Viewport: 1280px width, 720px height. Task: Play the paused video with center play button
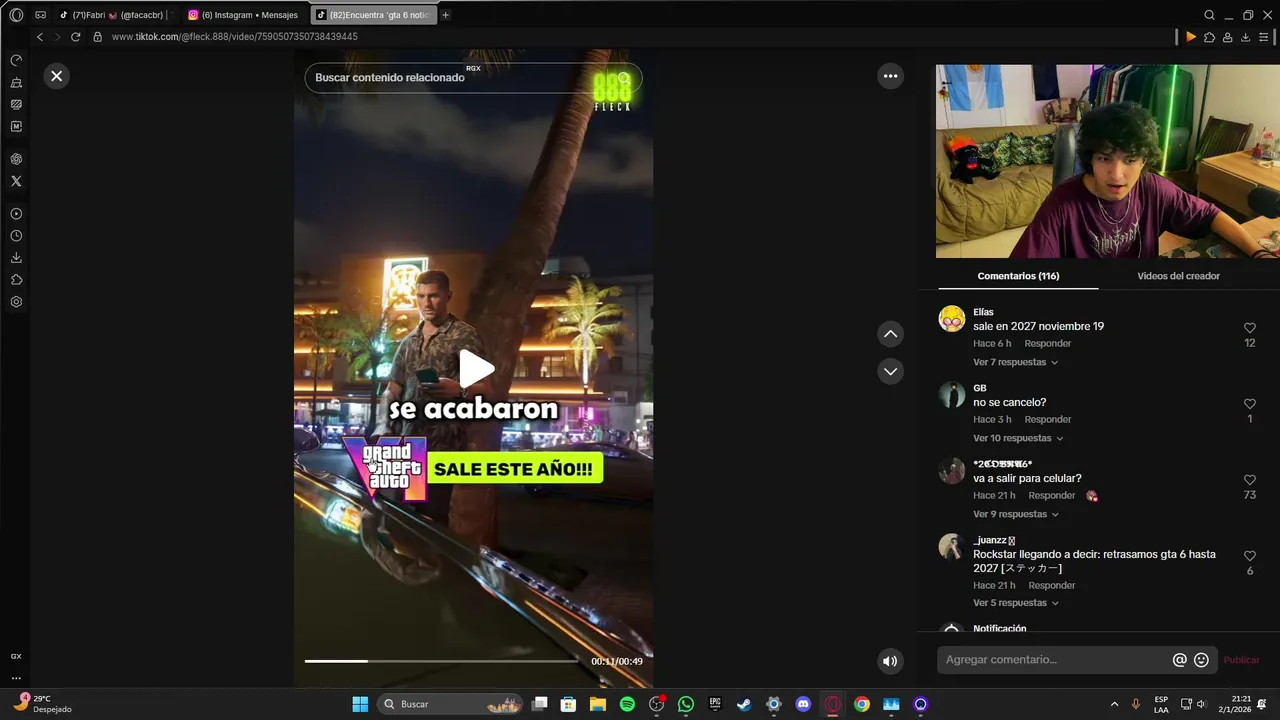pos(476,369)
